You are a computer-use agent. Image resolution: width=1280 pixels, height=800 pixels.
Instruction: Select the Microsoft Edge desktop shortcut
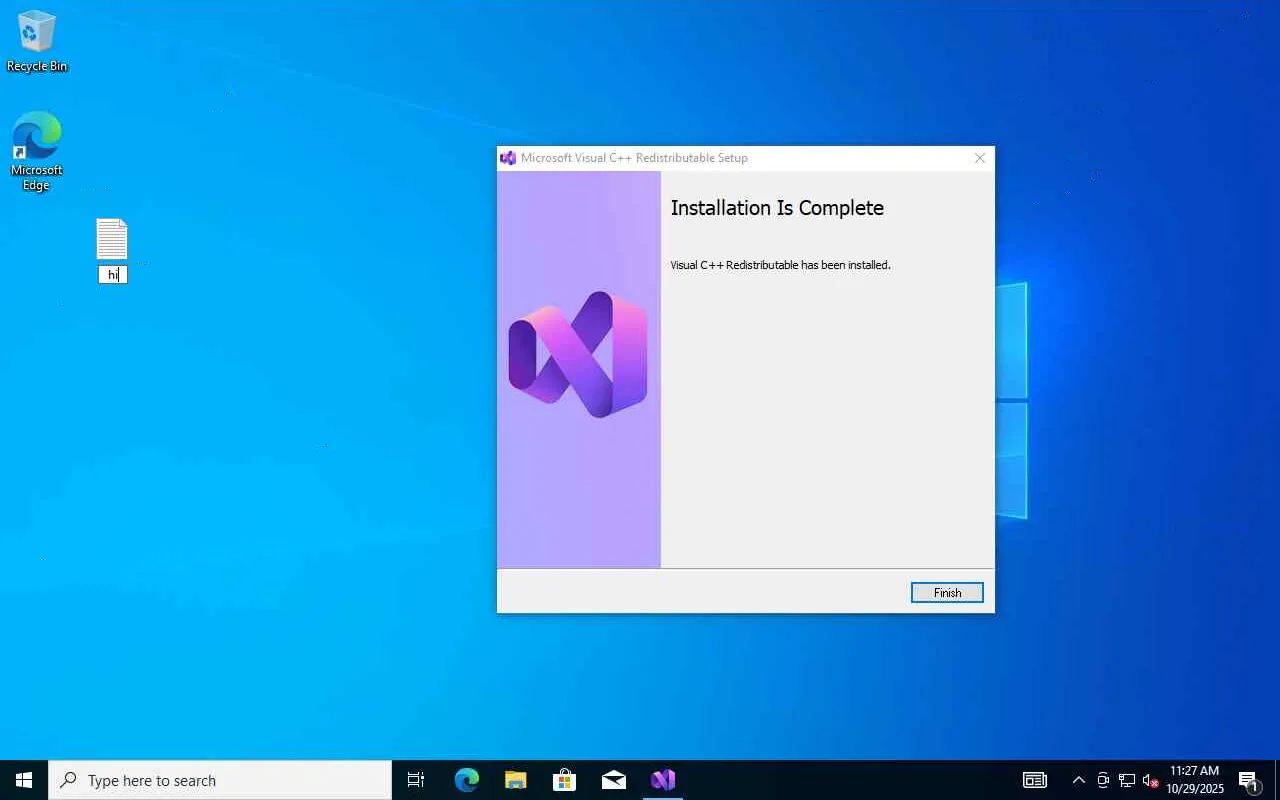point(37,151)
